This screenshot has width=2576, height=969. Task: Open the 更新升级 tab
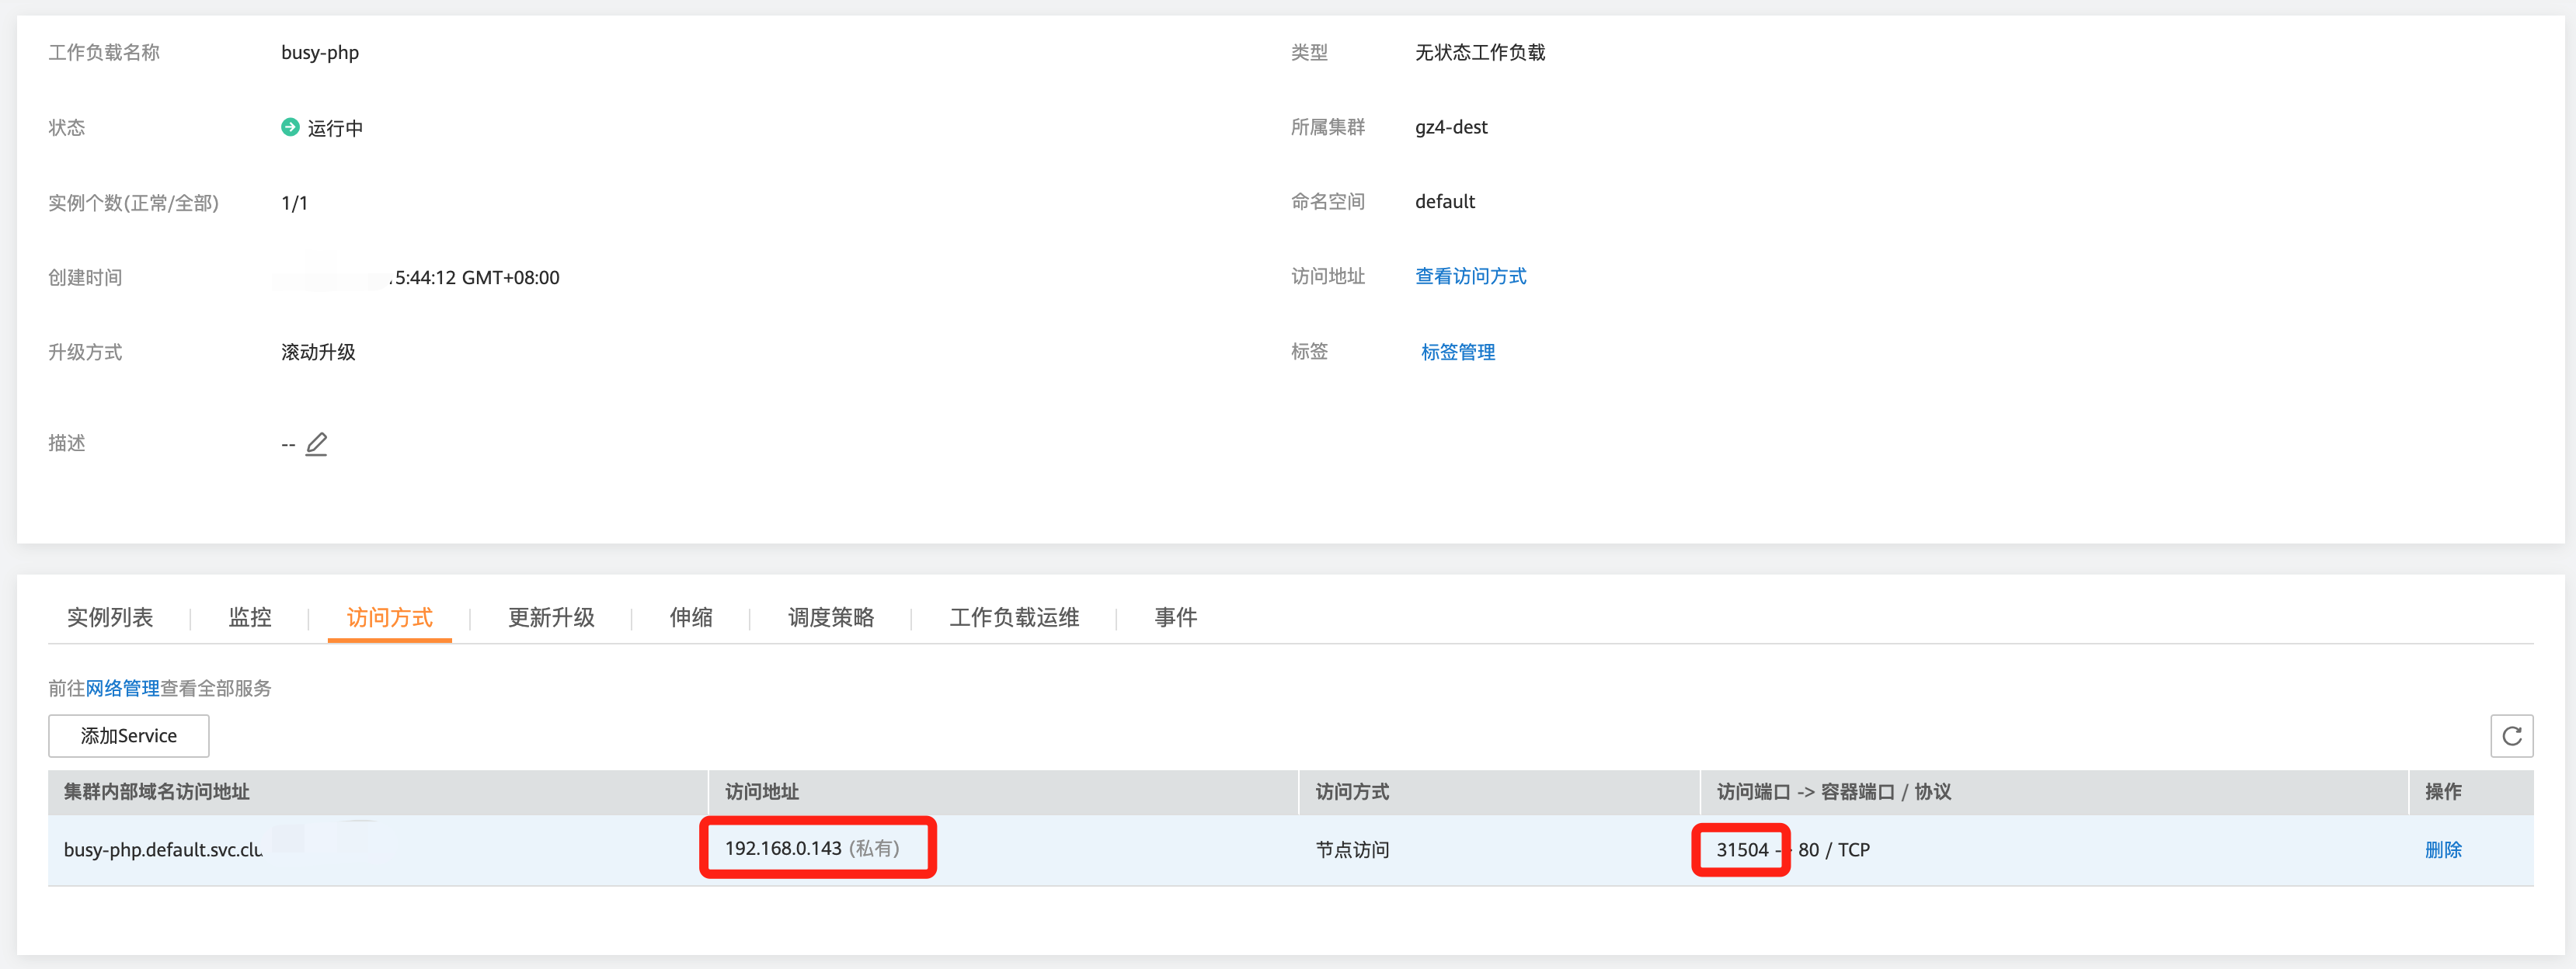[551, 617]
